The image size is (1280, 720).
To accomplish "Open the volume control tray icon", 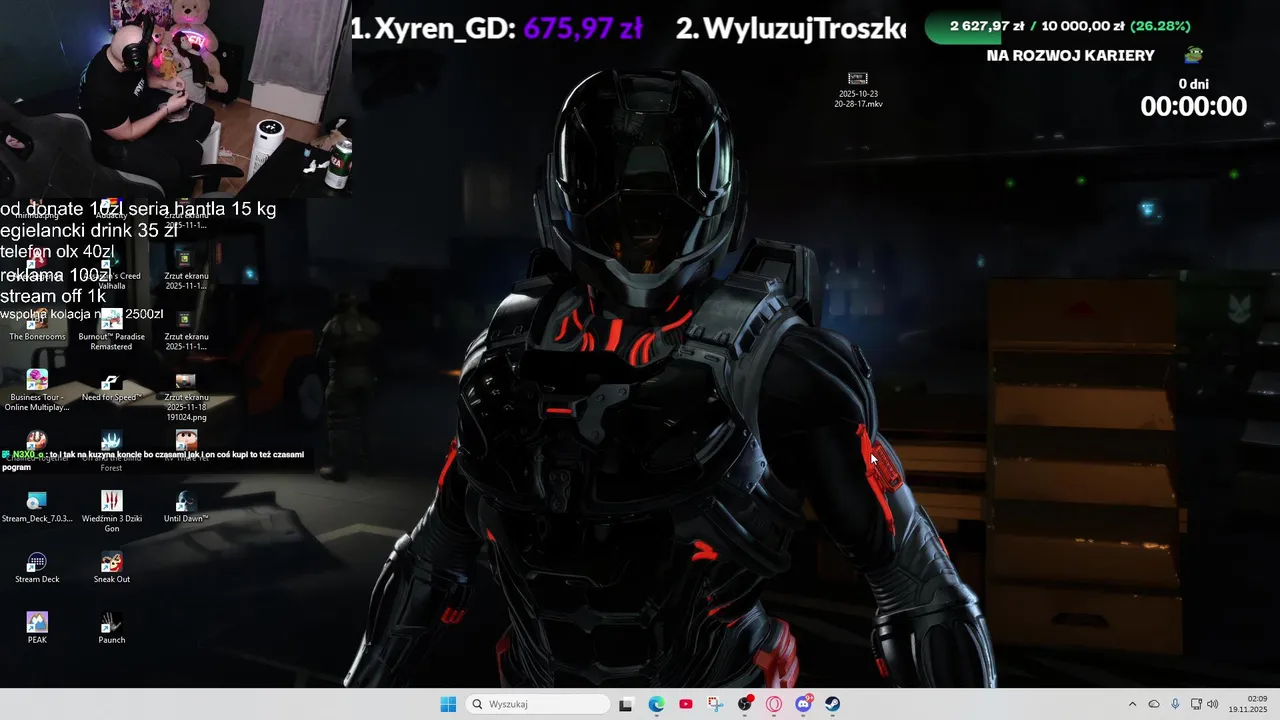I will click(1213, 704).
